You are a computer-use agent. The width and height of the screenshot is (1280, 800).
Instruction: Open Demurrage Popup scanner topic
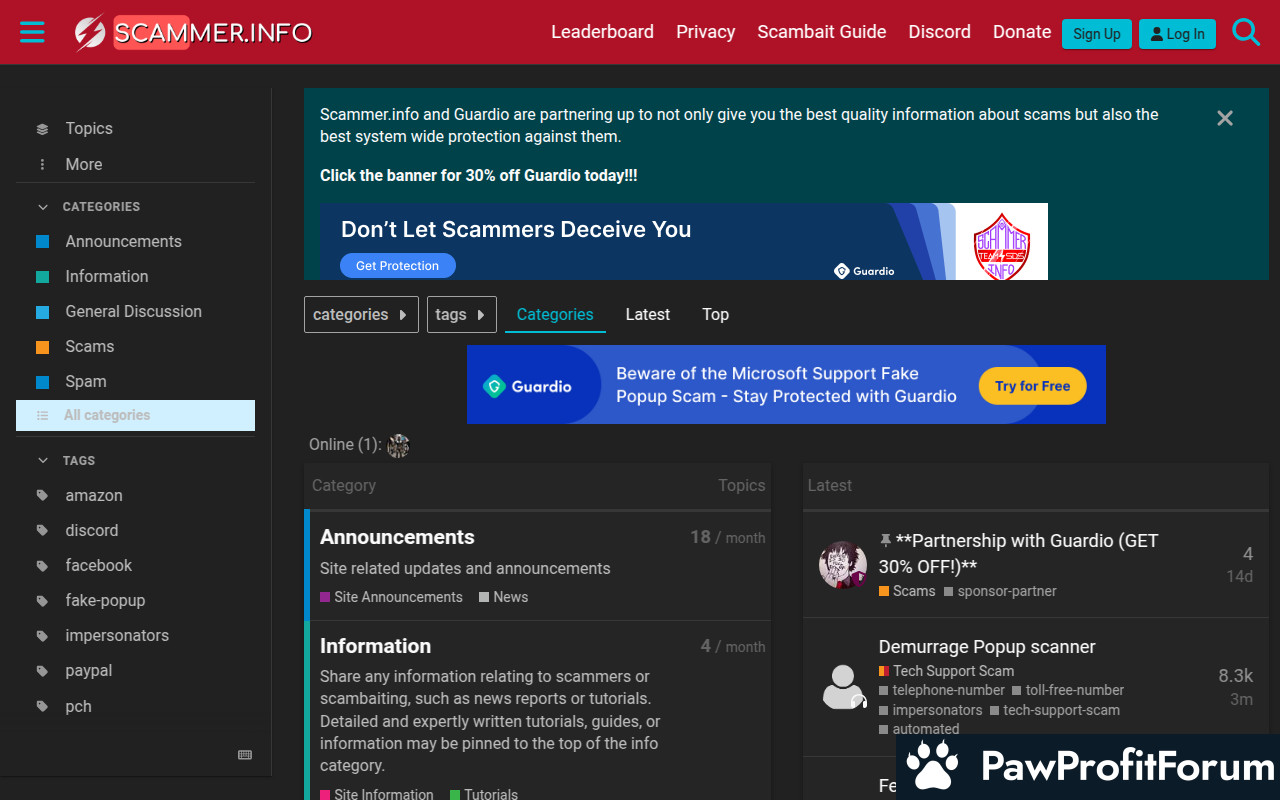coord(987,647)
